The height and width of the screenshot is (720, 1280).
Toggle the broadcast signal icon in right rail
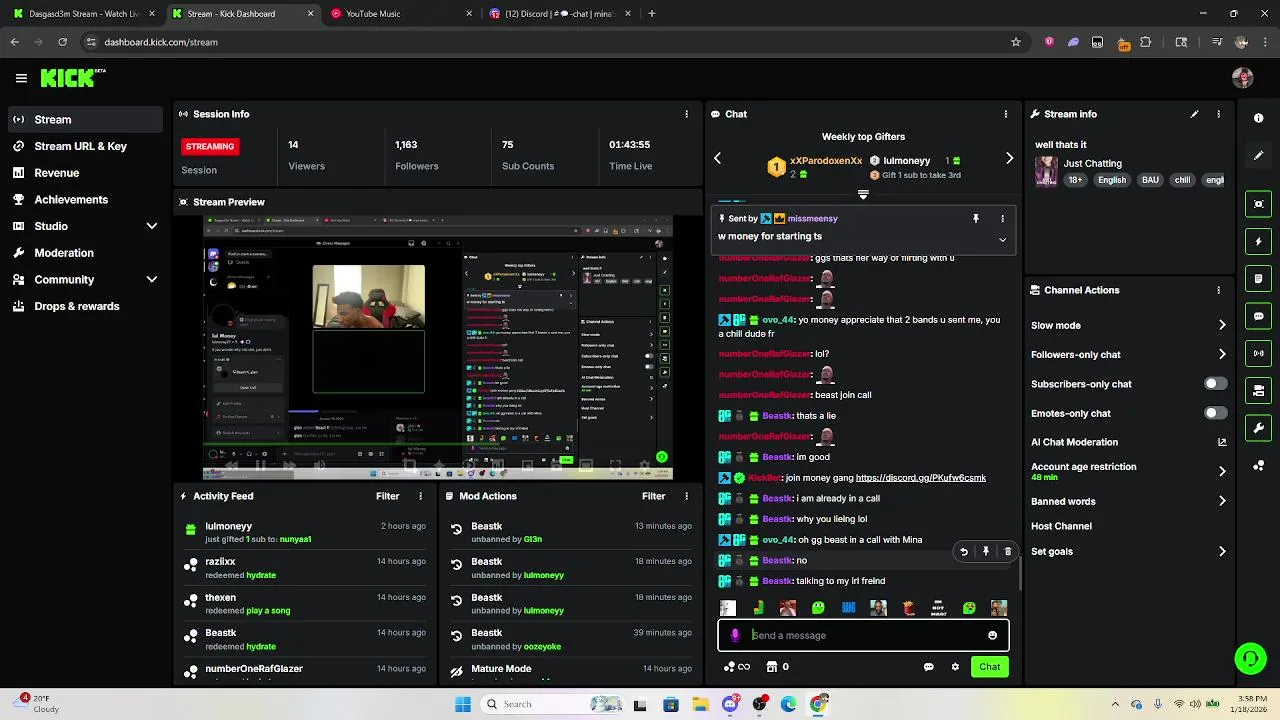pyautogui.click(x=1258, y=353)
